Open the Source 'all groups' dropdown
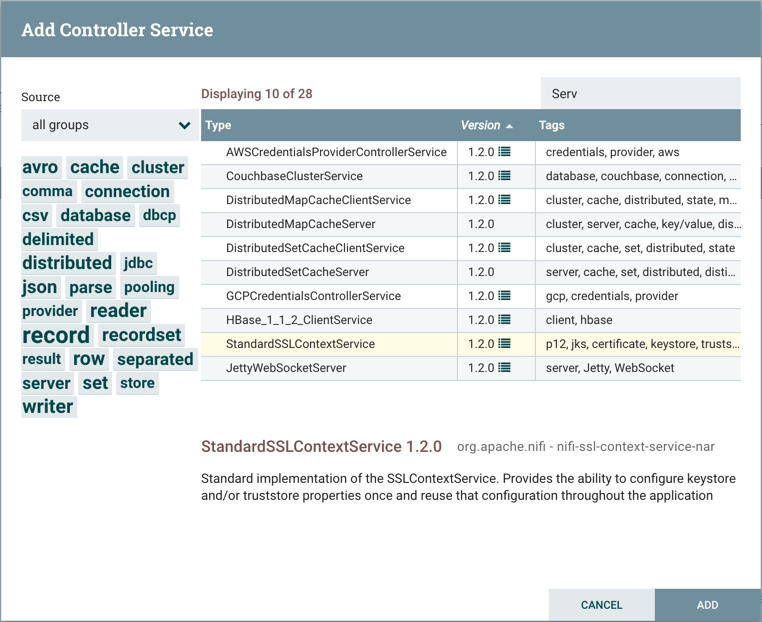 coord(109,125)
